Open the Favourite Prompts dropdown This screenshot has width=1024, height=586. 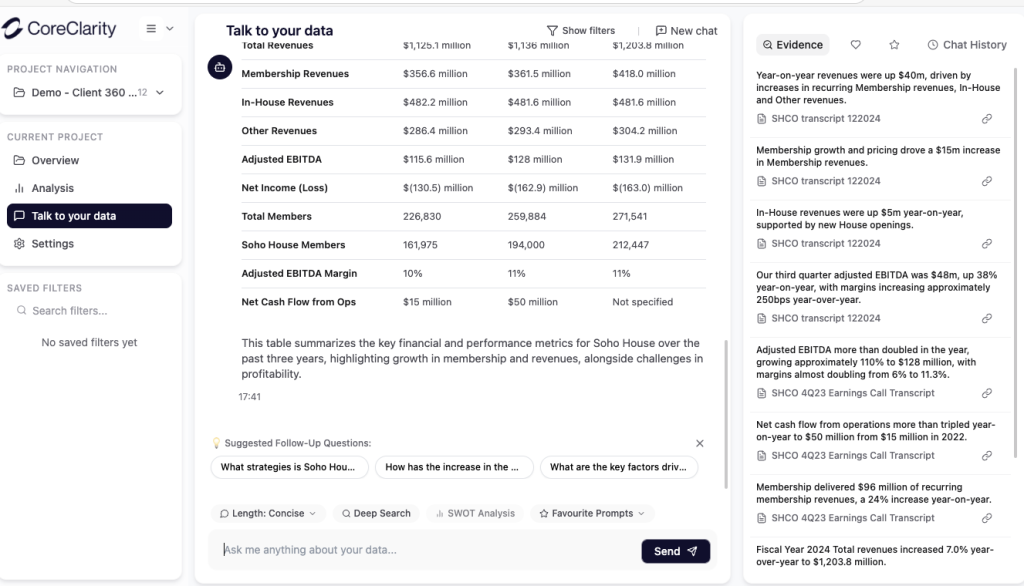592,513
